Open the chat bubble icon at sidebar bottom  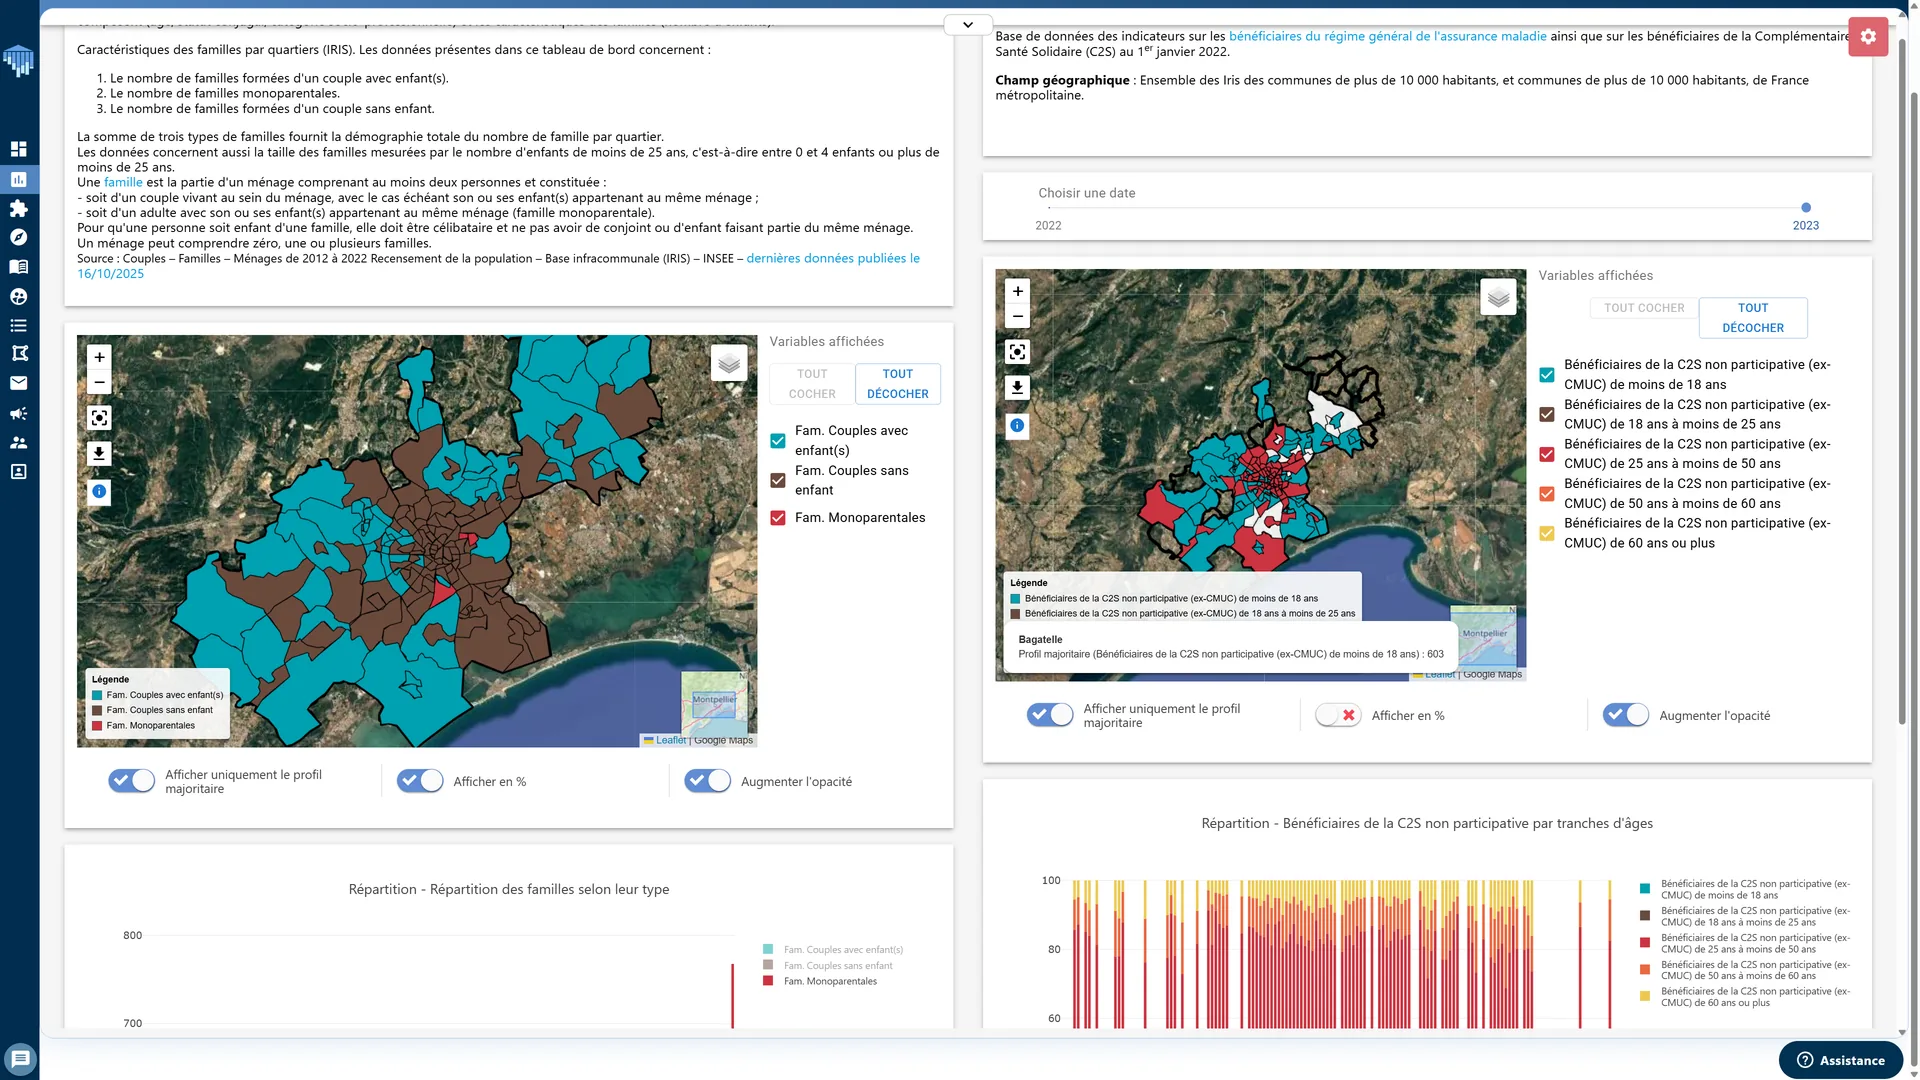click(x=20, y=1059)
